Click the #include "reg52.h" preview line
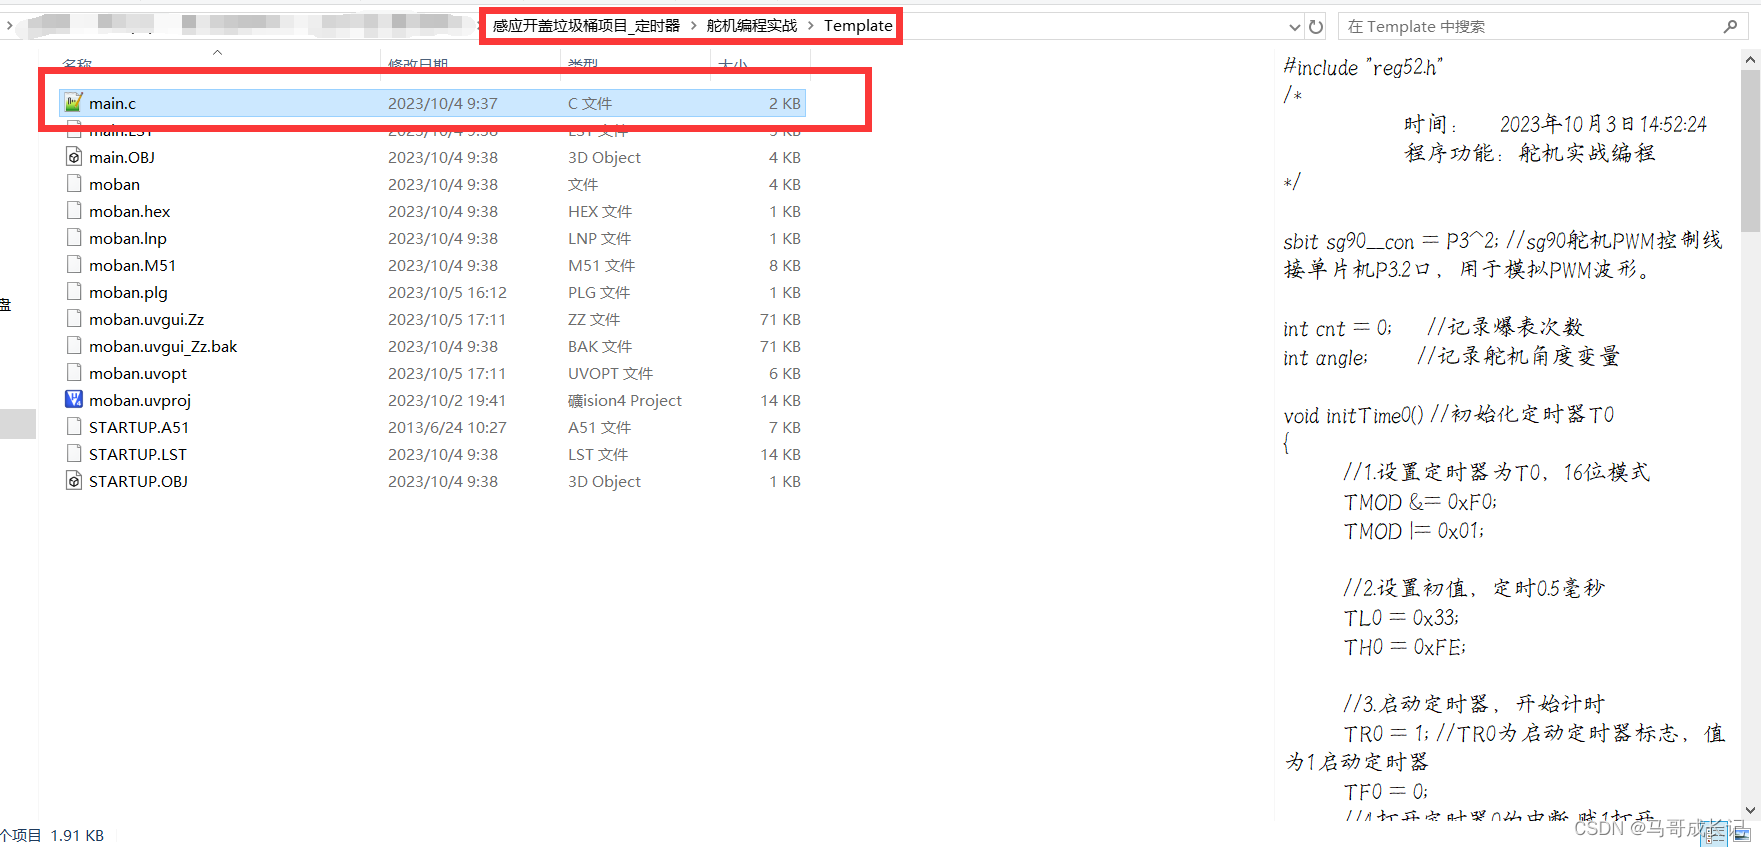 pos(1363,67)
